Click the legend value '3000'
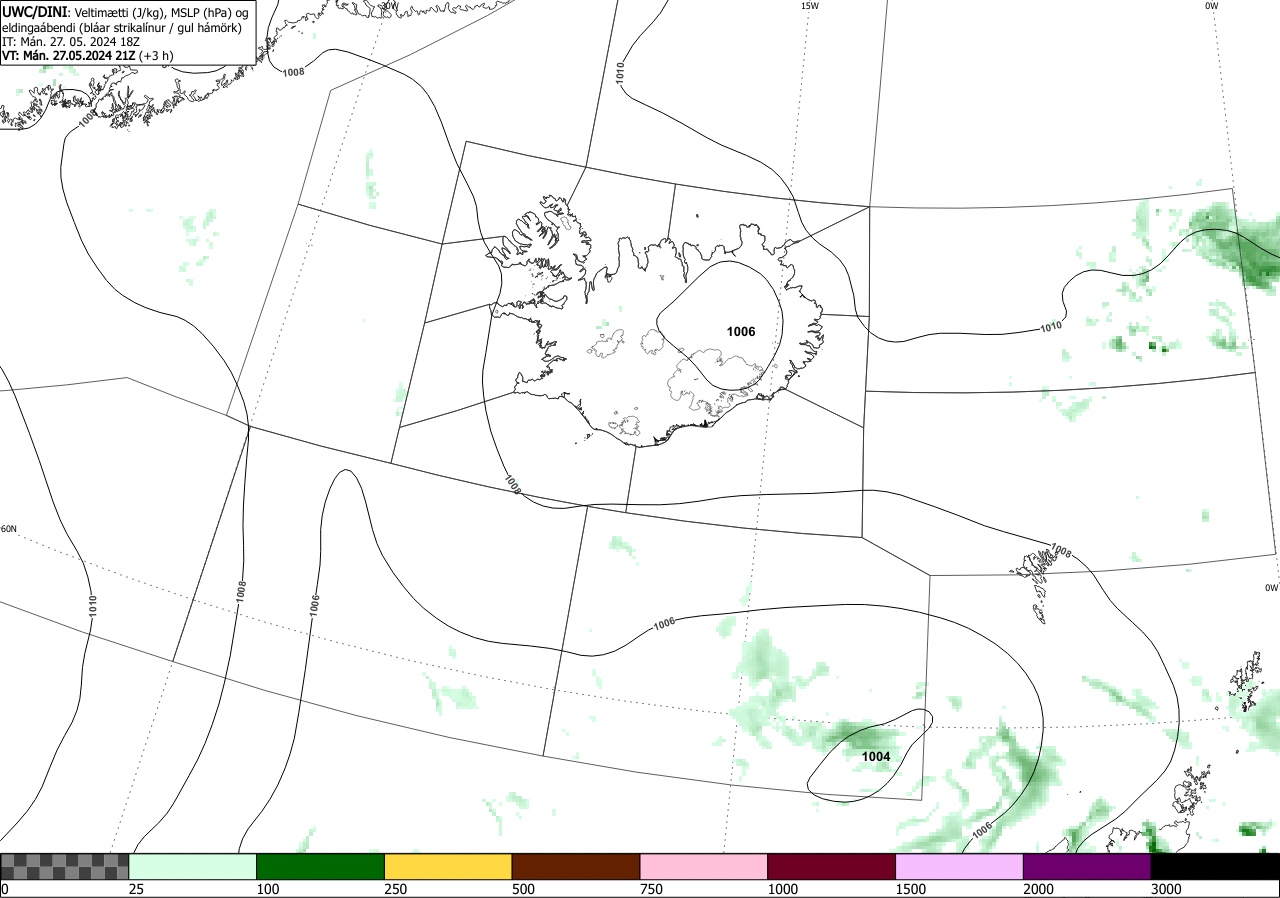Screen dimensions: 1280x898 click(x=1166, y=889)
